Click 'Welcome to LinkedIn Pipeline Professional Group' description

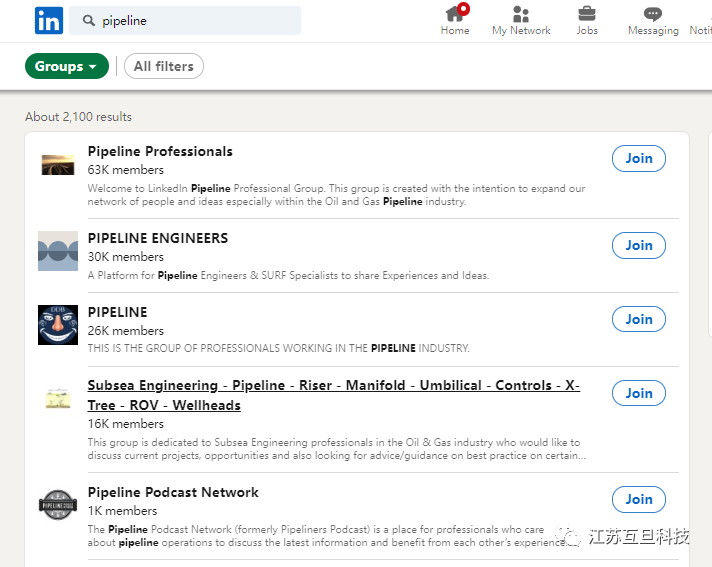[336, 195]
